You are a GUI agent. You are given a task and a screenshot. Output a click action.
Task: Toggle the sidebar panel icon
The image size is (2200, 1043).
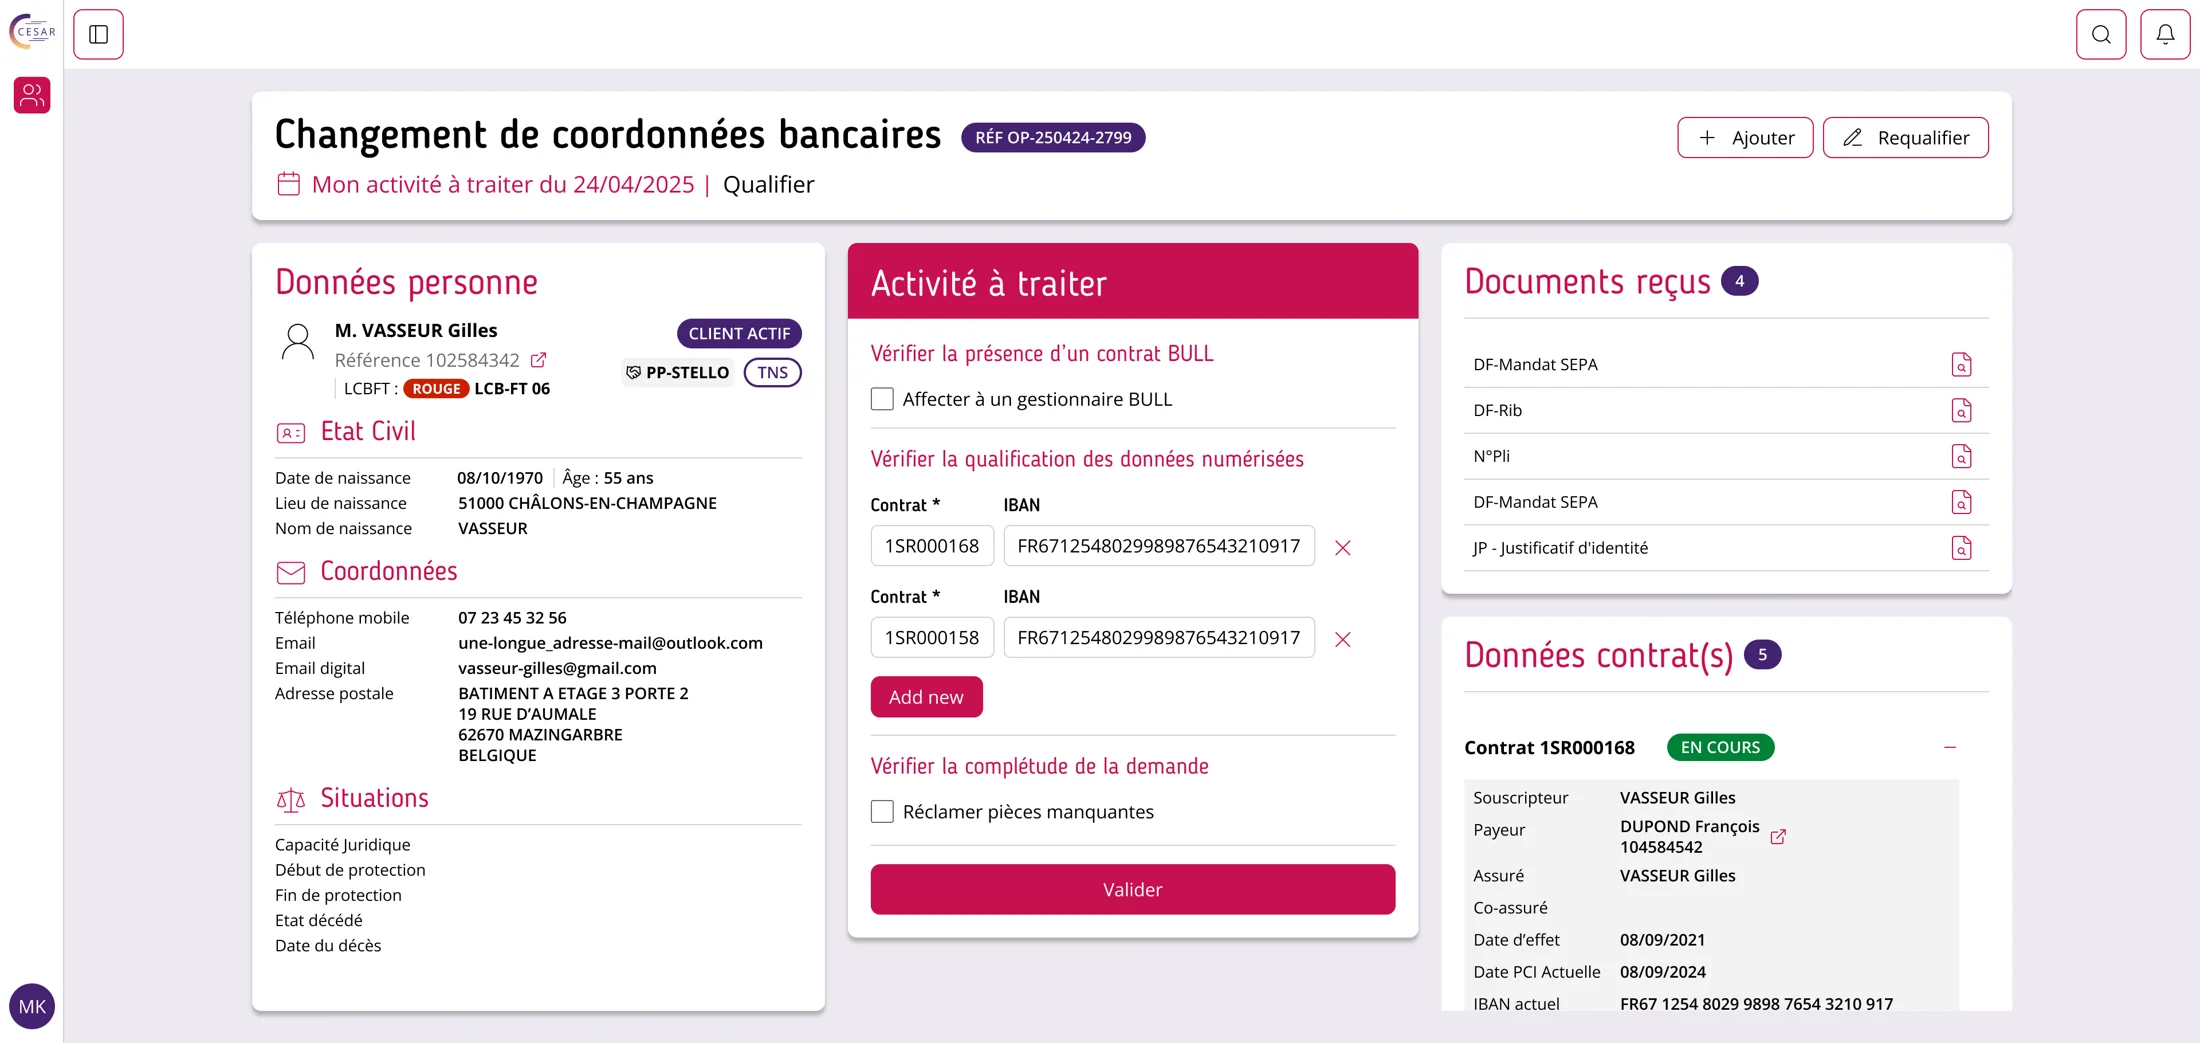point(98,34)
